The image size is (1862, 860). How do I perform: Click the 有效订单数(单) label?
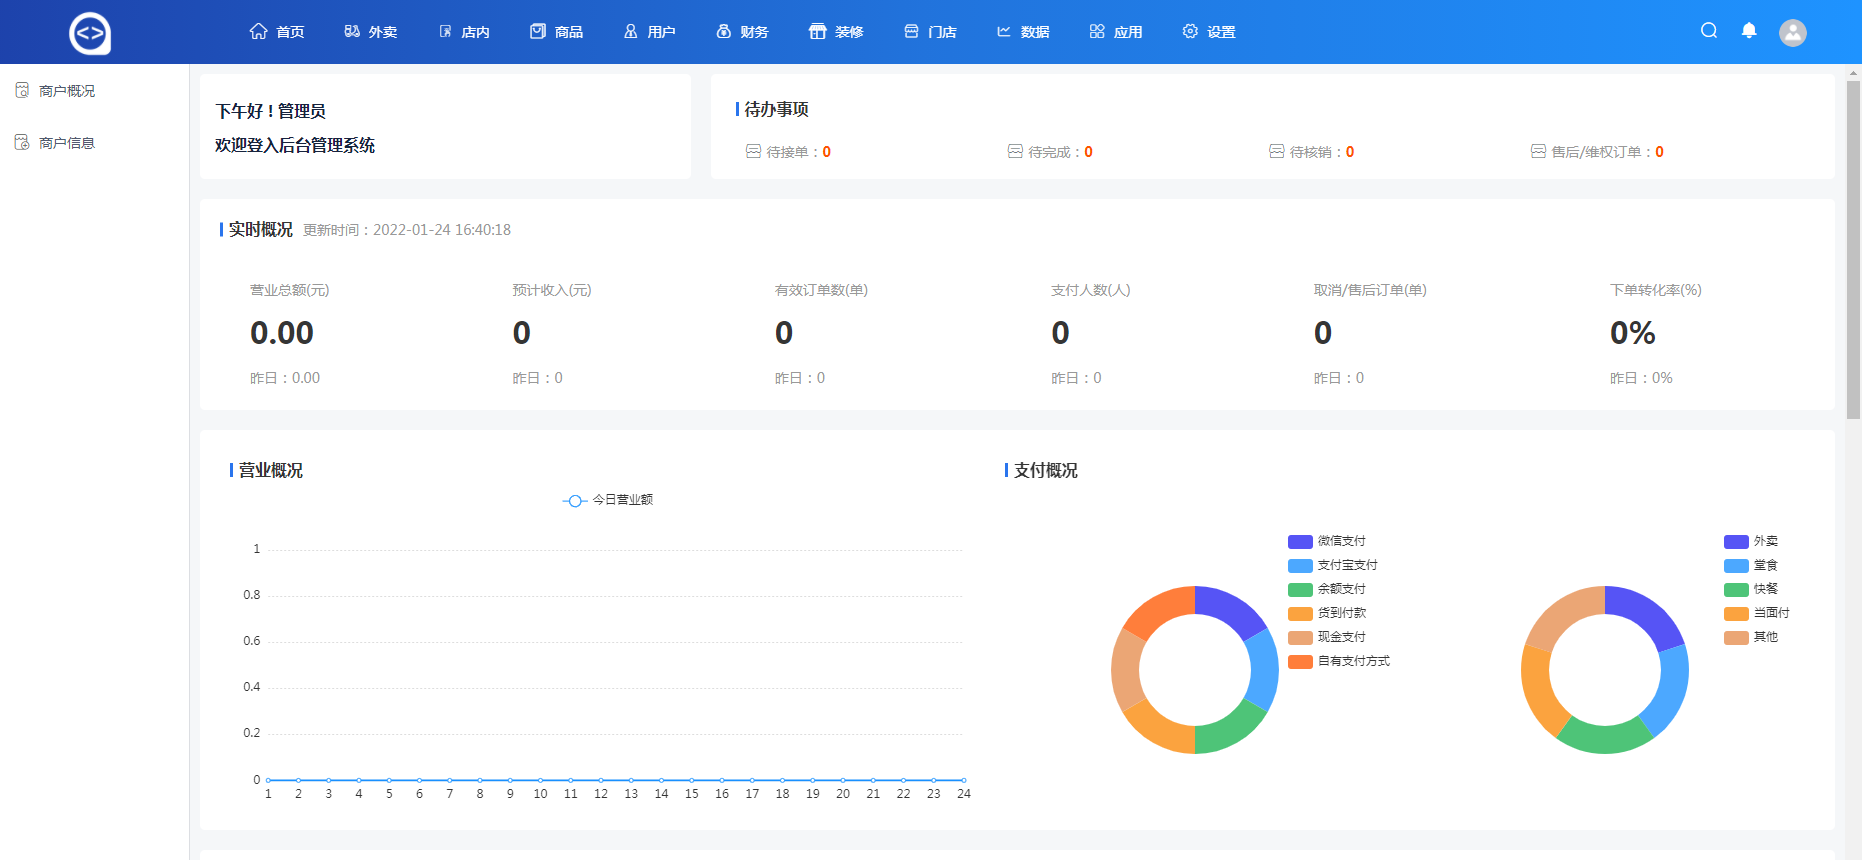pyautogui.click(x=821, y=290)
